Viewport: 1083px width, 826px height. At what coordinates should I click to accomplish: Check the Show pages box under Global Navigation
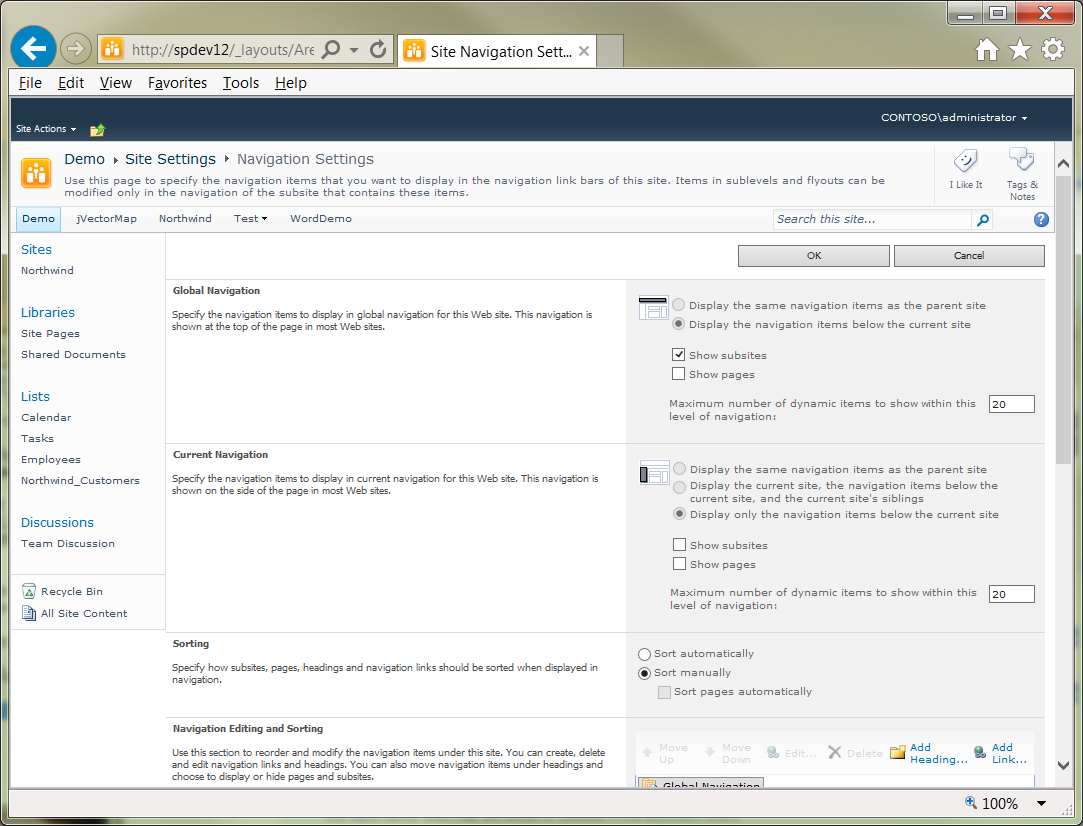click(679, 373)
